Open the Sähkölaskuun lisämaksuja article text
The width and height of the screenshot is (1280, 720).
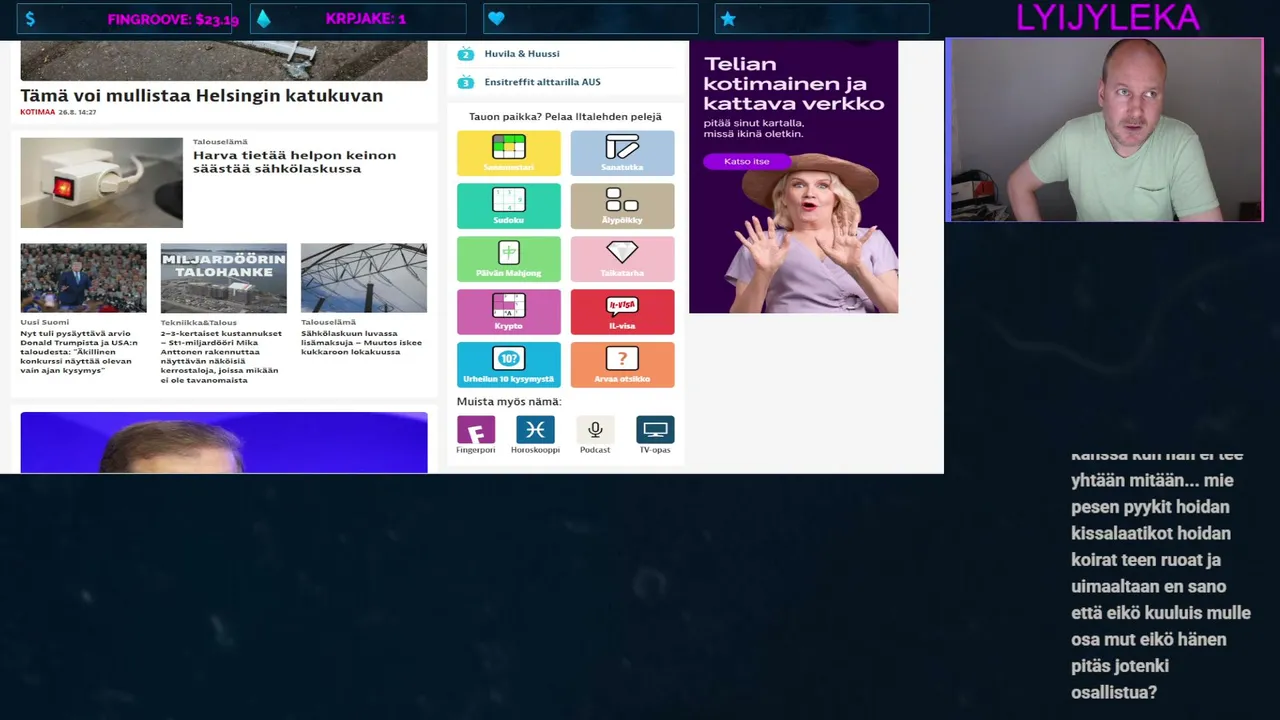click(361, 343)
